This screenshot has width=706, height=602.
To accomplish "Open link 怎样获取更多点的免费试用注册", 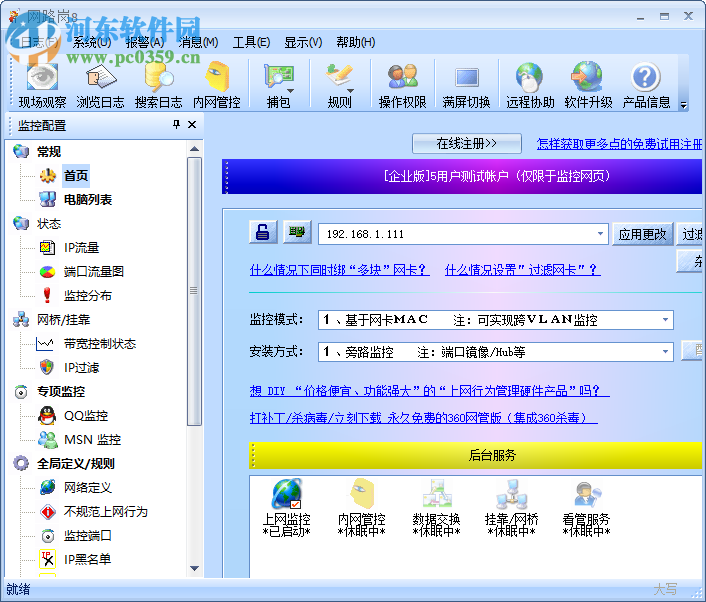I will (619, 144).
